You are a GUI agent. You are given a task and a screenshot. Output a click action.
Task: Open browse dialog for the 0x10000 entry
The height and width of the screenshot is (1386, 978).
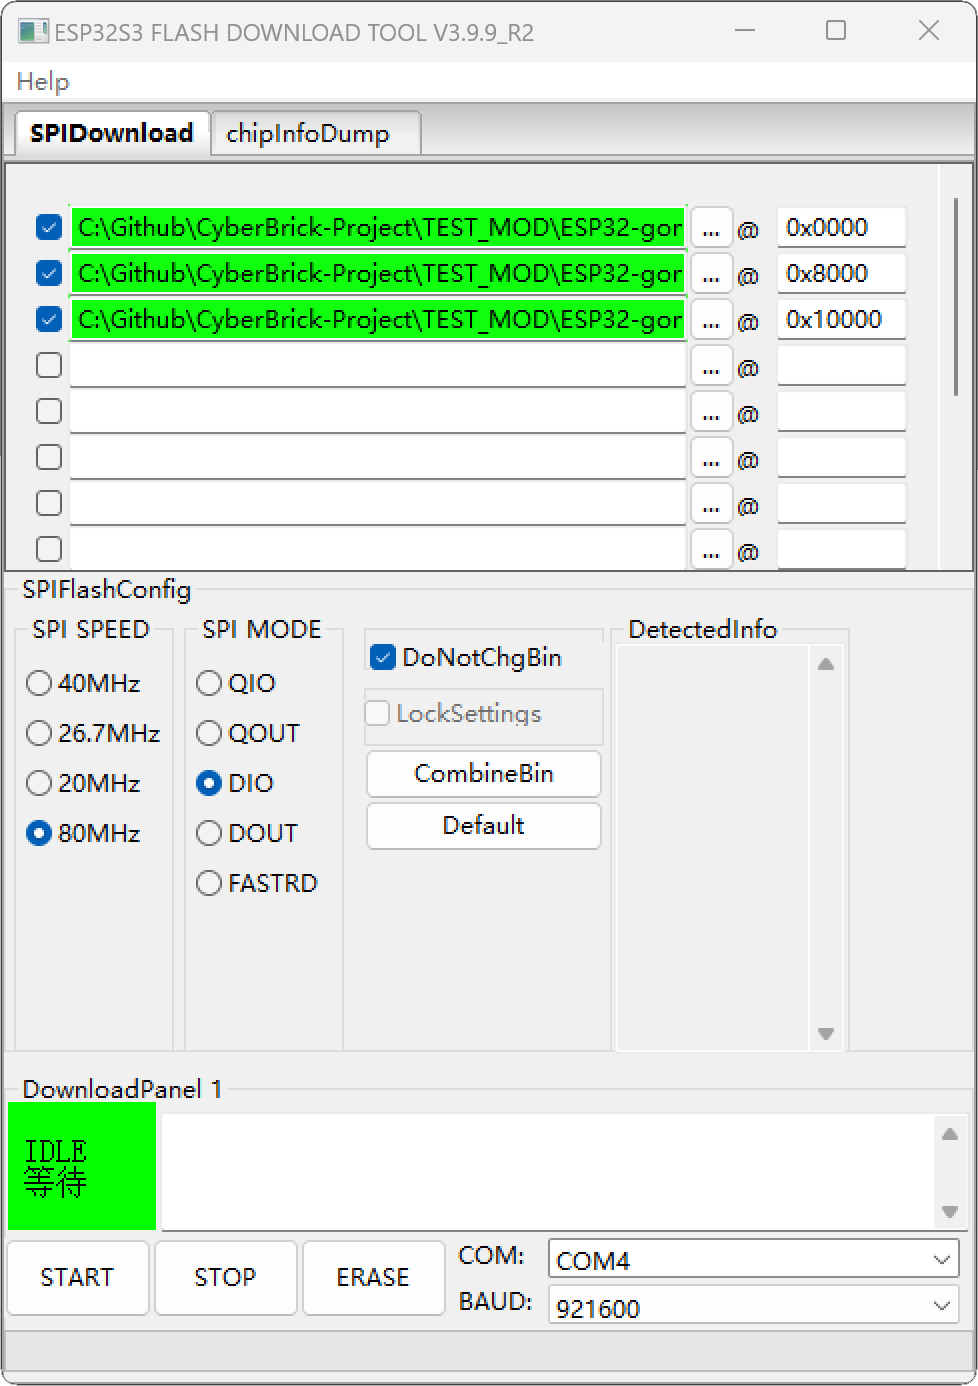pyautogui.click(x=711, y=319)
